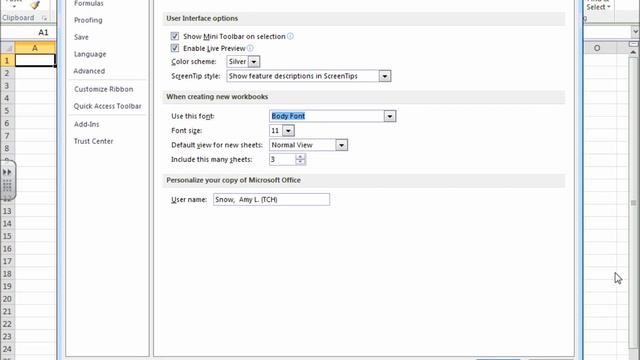The image size is (640, 360).
Task: Select row 13 header
Action: point(7,211)
